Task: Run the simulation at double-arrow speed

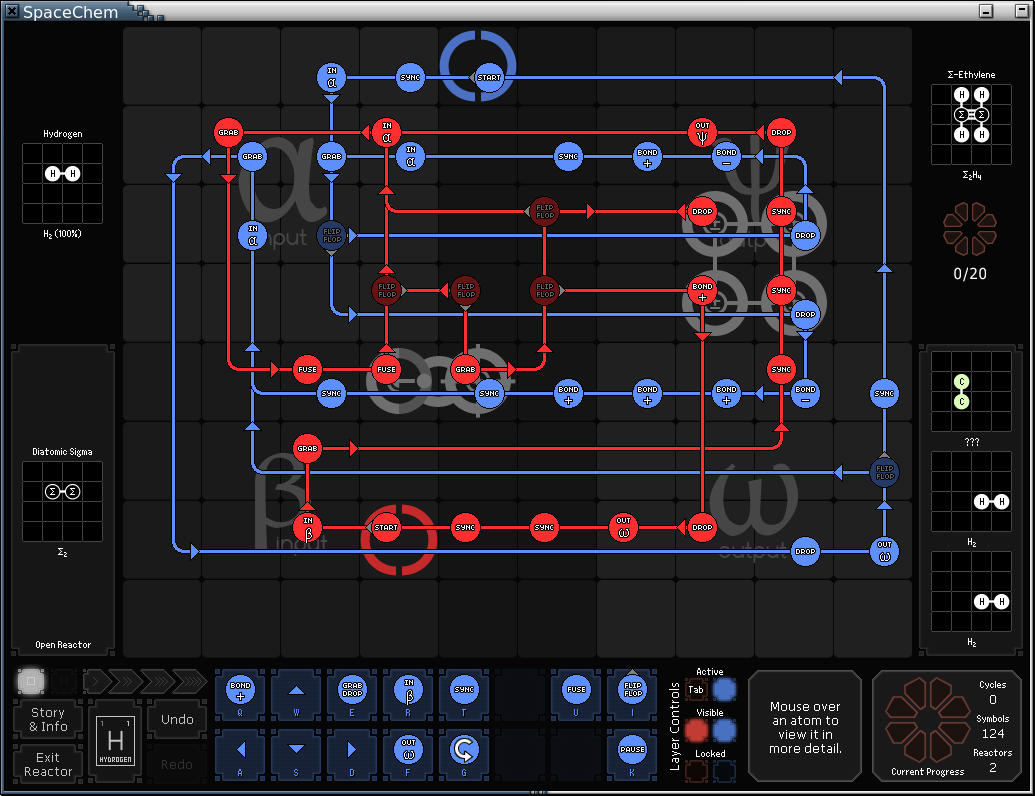Action: click(x=124, y=680)
